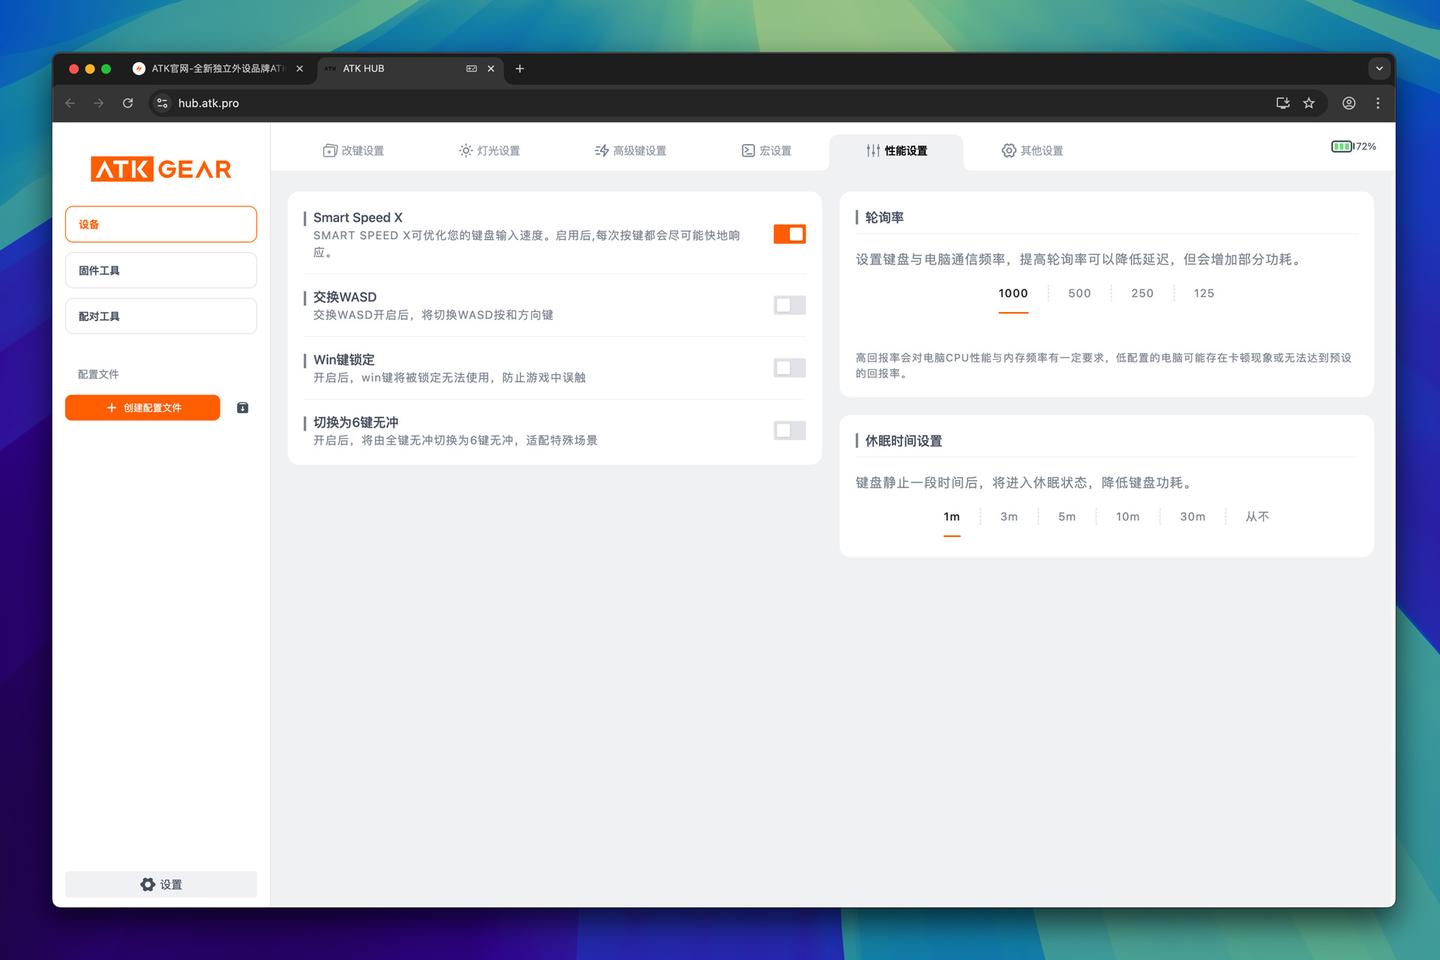
Task: Click the battery level indicator icon
Action: pyautogui.click(x=1342, y=146)
